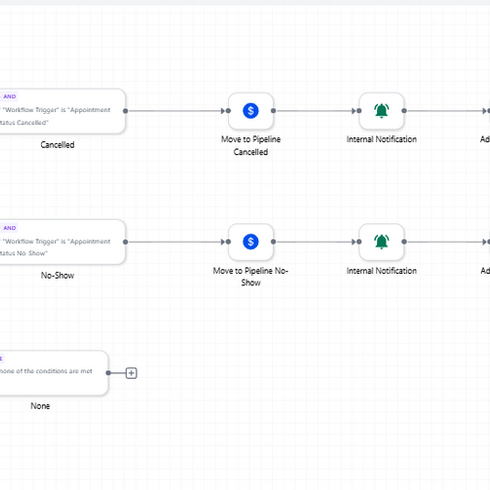
Task: Click input dot of No-Show pipeline node
Action: pyautogui.click(x=228, y=242)
